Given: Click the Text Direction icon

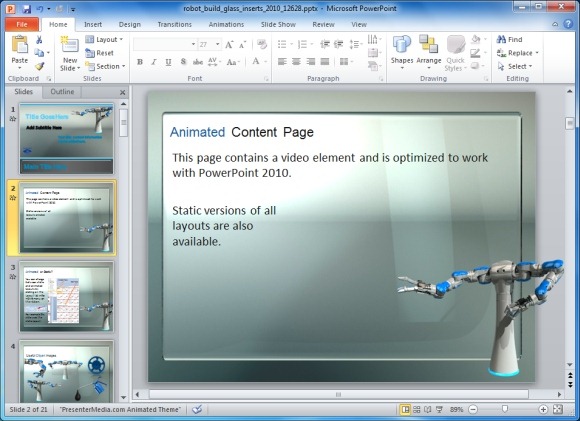Looking at the screenshot, I should pyautogui.click(x=373, y=39).
